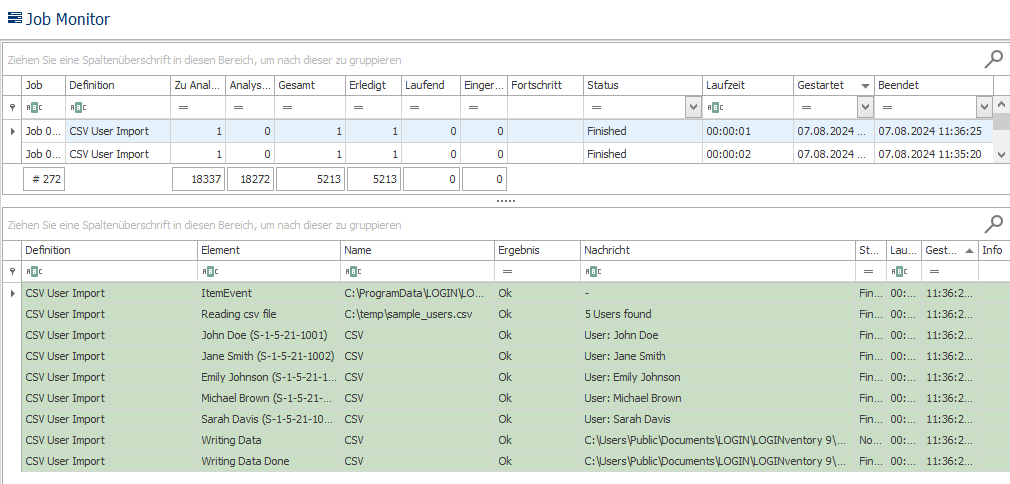
Task: Click the Name column header in lower grid
Action: 417,250
